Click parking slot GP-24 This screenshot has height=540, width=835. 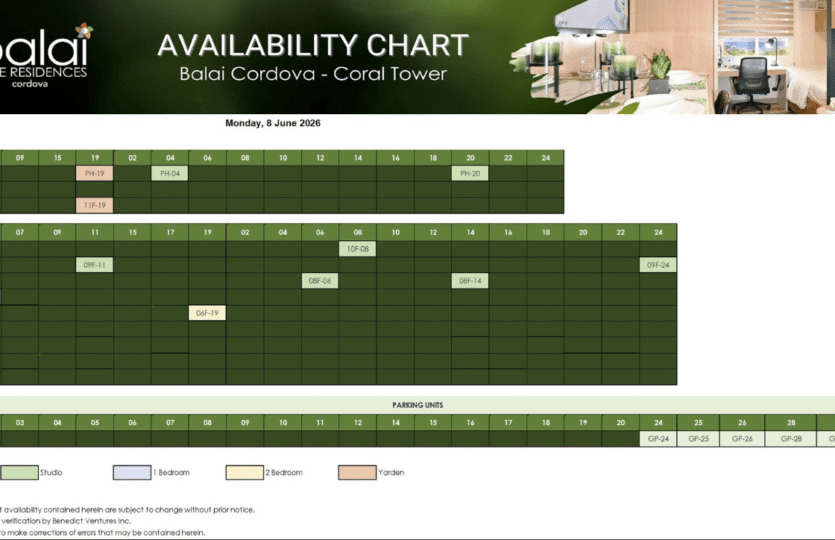coord(658,439)
